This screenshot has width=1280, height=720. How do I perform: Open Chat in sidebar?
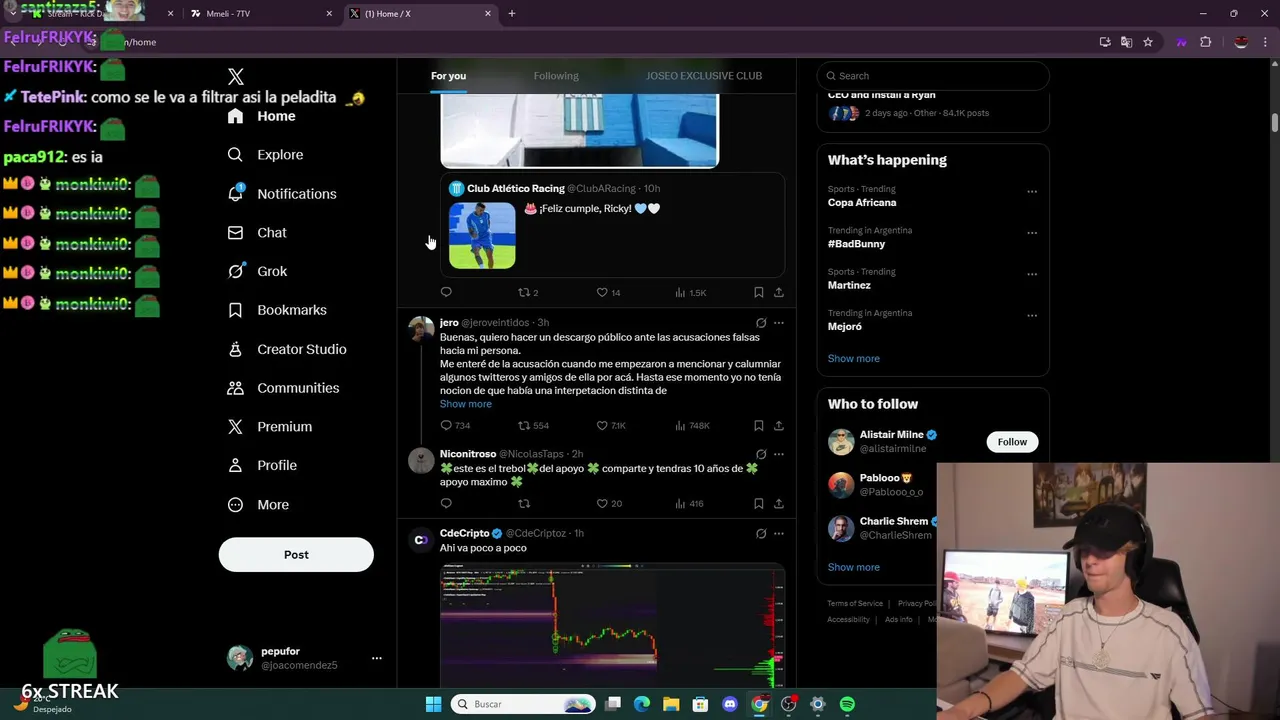[257, 233]
